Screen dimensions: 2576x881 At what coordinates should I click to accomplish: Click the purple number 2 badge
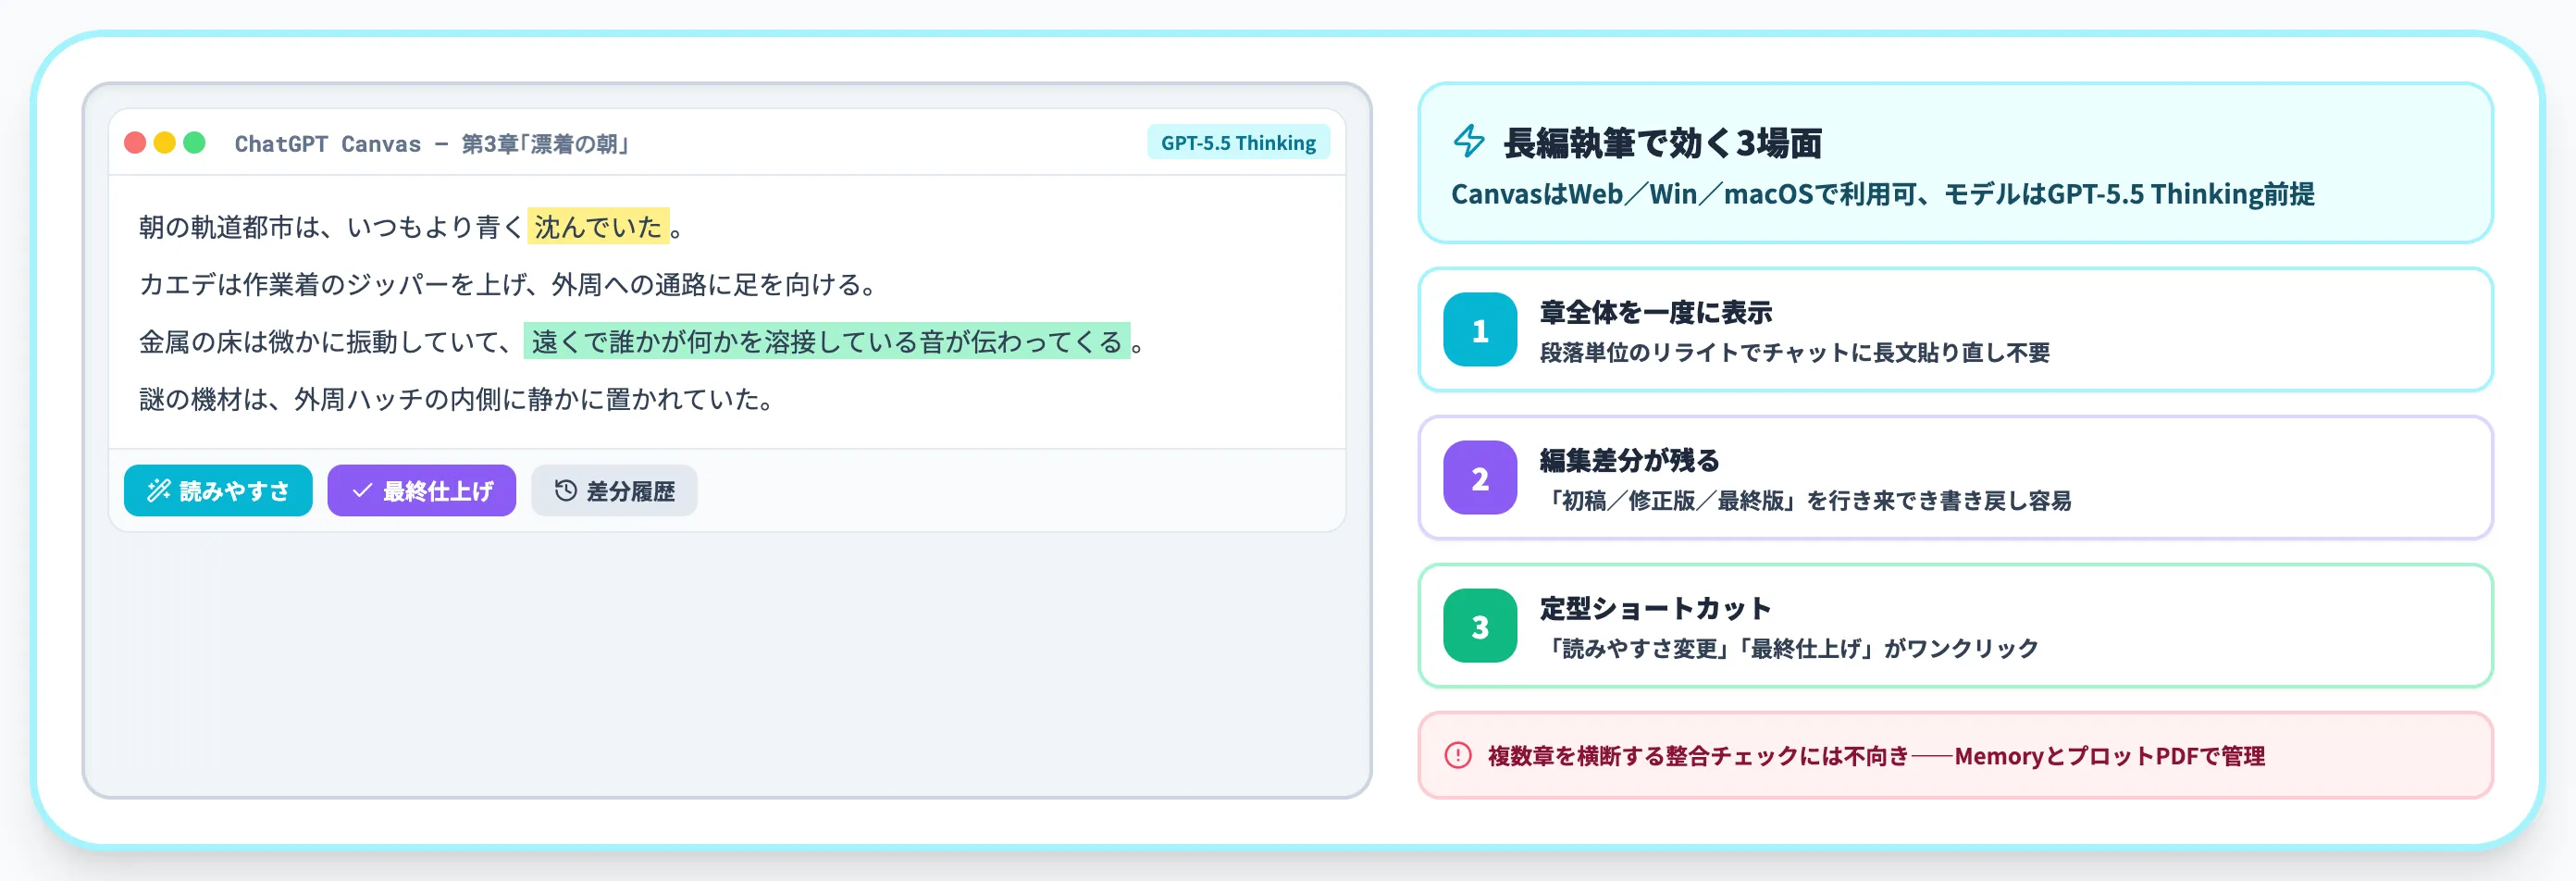click(1480, 477)
